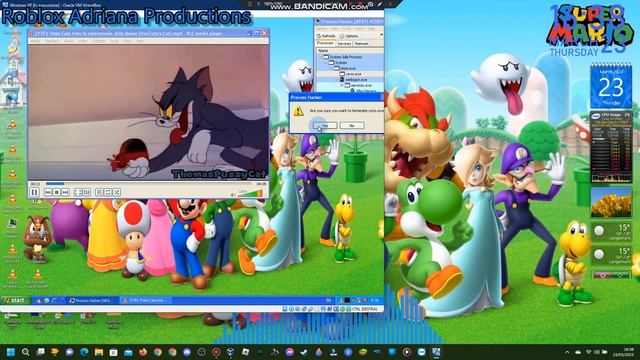Toggle VLC loop mode
This screenshot has width=640, height=360.
108,192
